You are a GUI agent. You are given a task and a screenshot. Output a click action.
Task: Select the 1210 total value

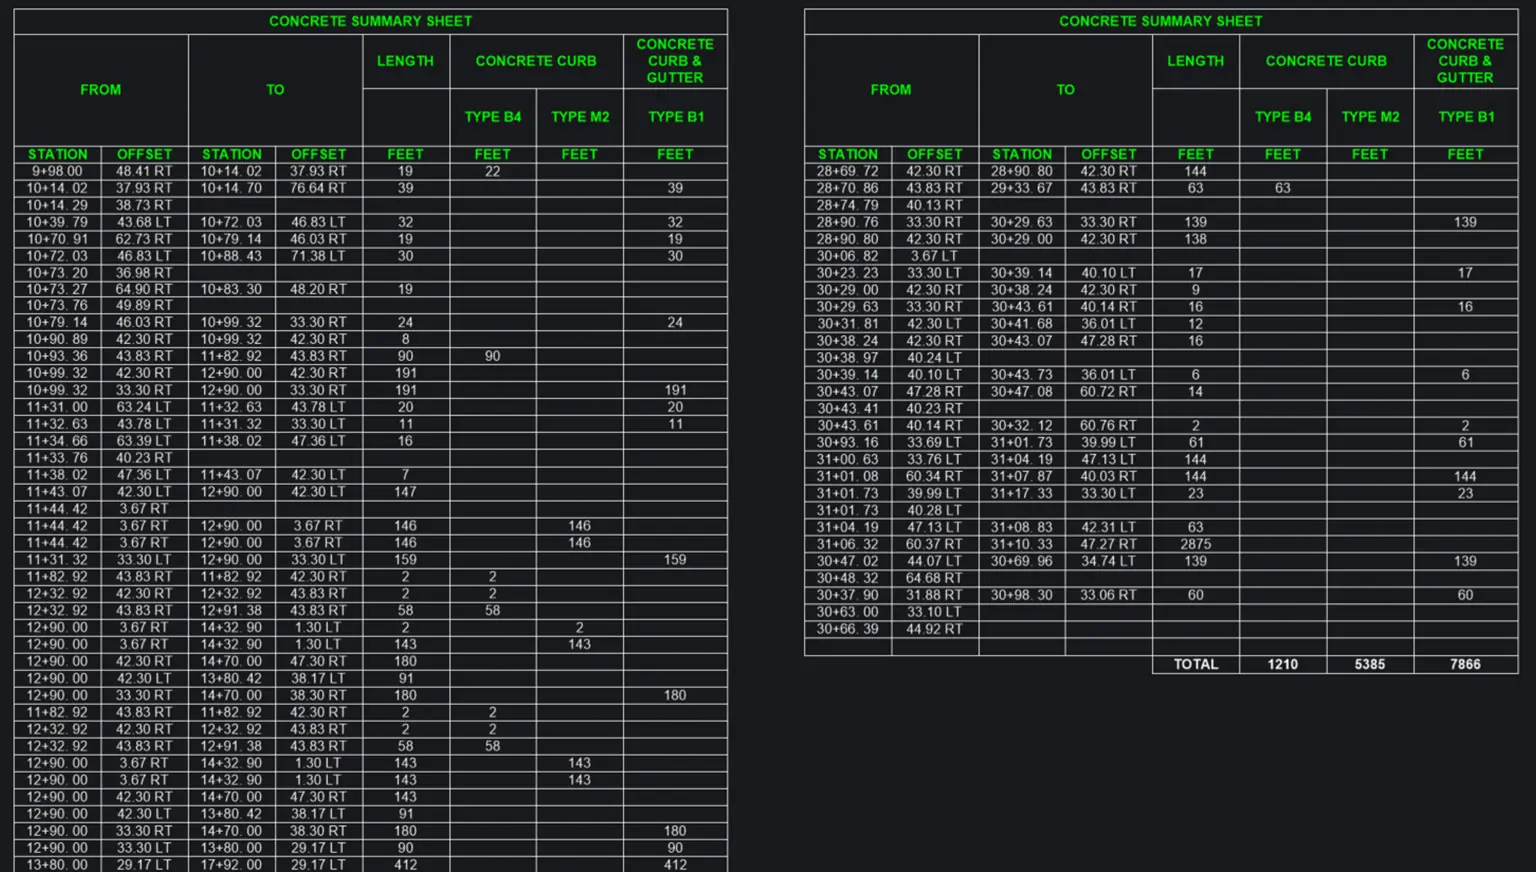click(1282, 664)
